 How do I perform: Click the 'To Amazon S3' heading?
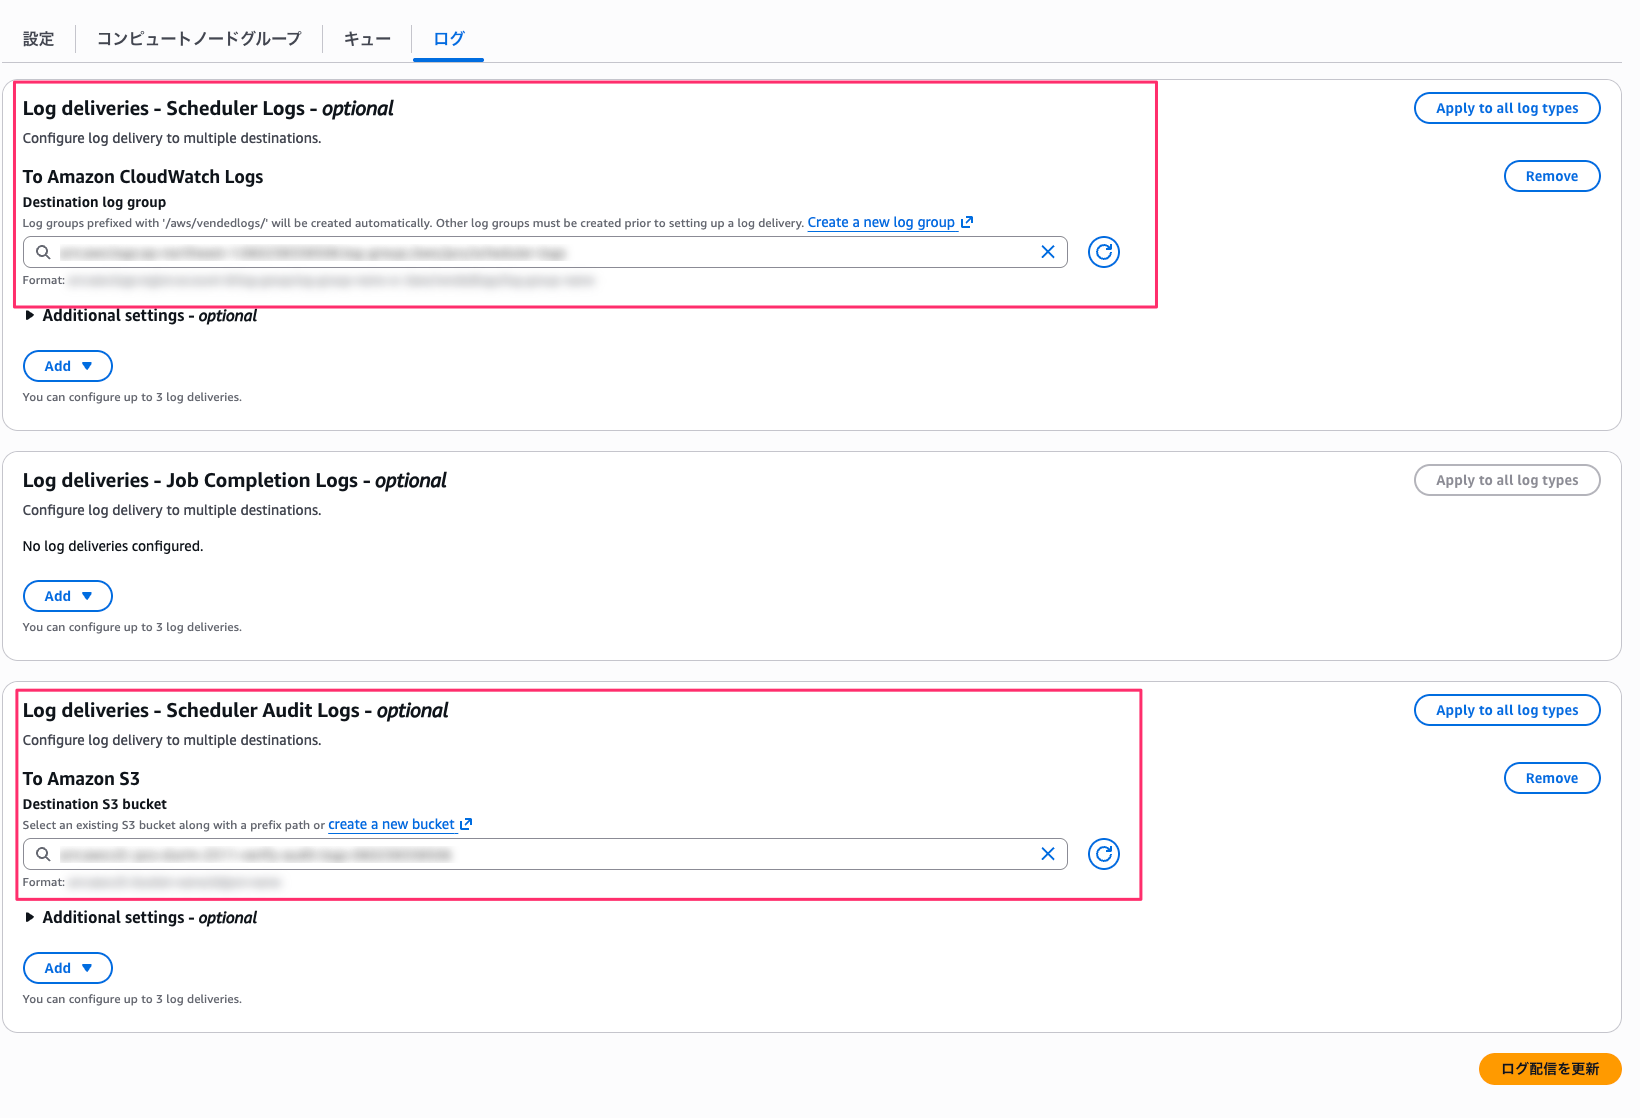click(81, 779)
